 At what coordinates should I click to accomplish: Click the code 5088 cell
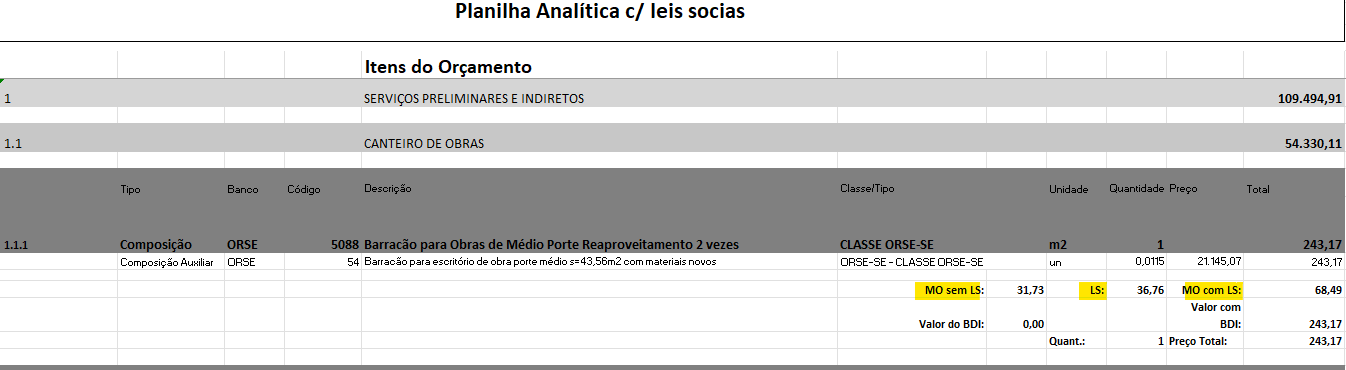(343, 244)
